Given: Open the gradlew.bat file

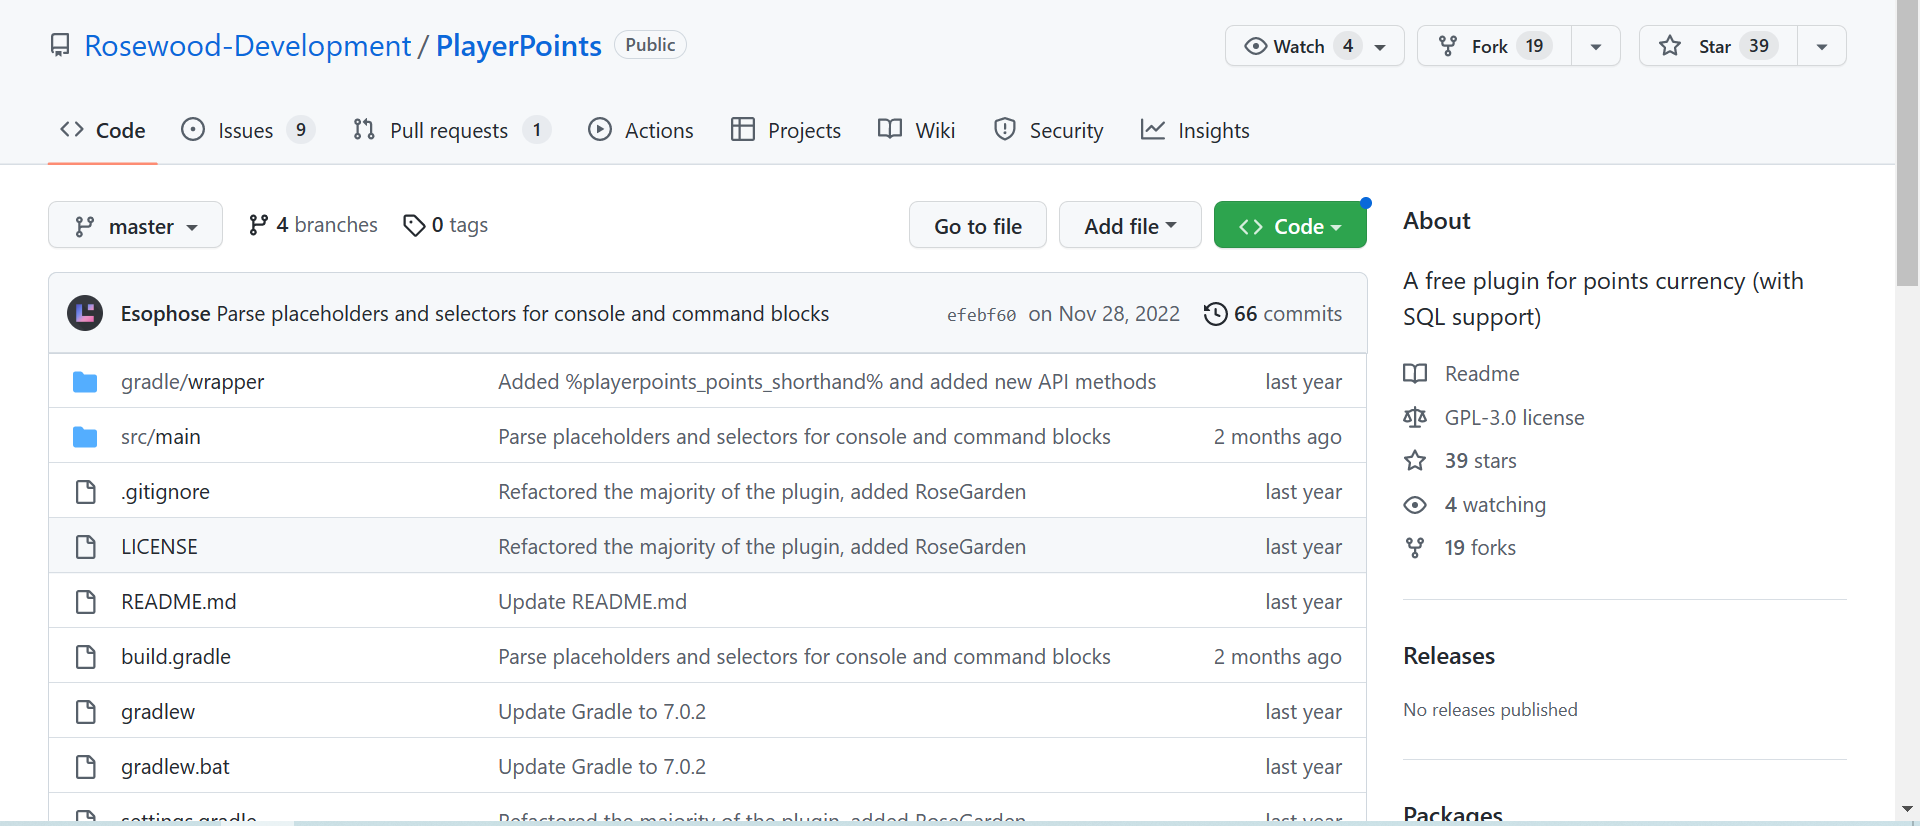Looking at the screenshot, I should click(175, 767).
